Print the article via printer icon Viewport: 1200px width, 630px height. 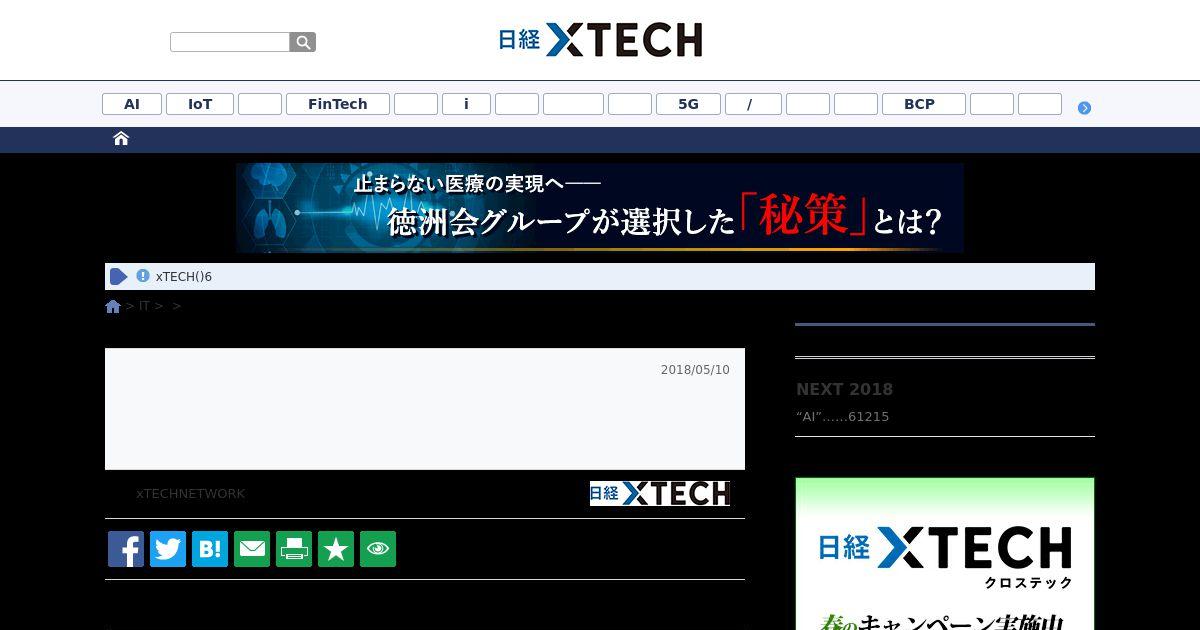[294, 549]
